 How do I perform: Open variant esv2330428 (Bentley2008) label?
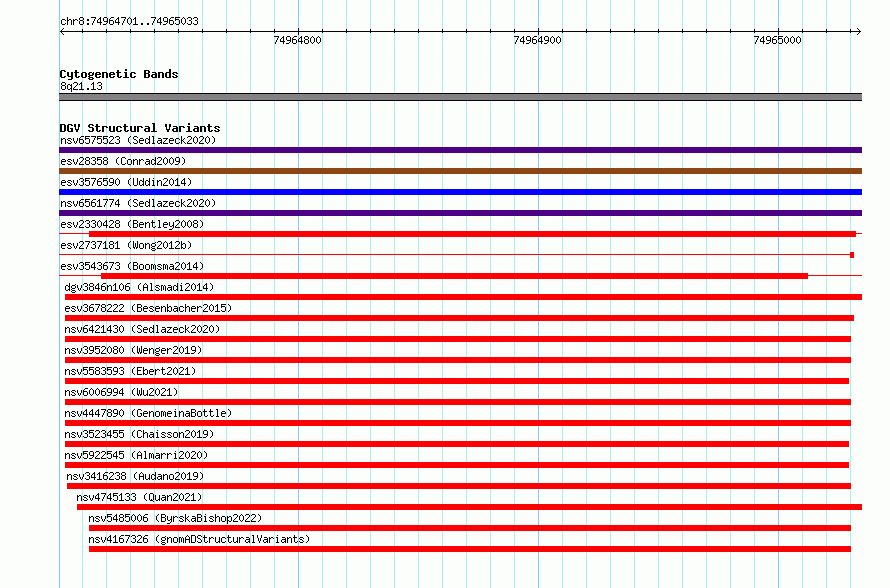(x=132, y=224)
